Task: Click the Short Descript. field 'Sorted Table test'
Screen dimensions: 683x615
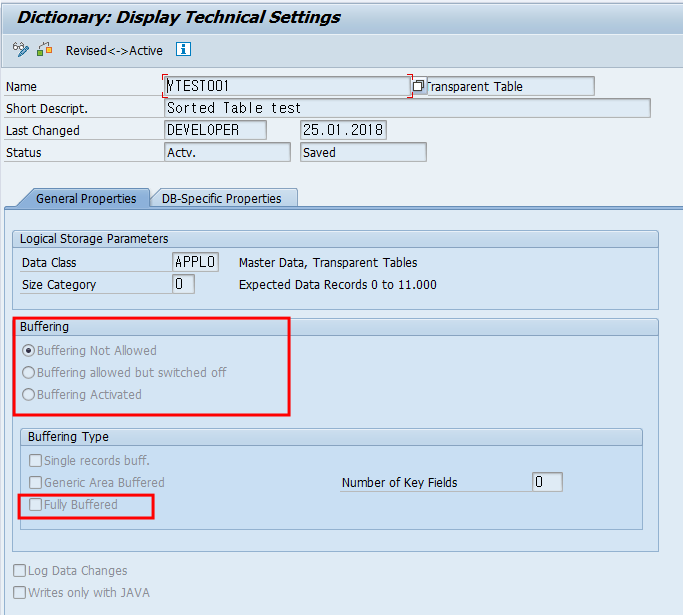Action: click(x=407, y=108)
